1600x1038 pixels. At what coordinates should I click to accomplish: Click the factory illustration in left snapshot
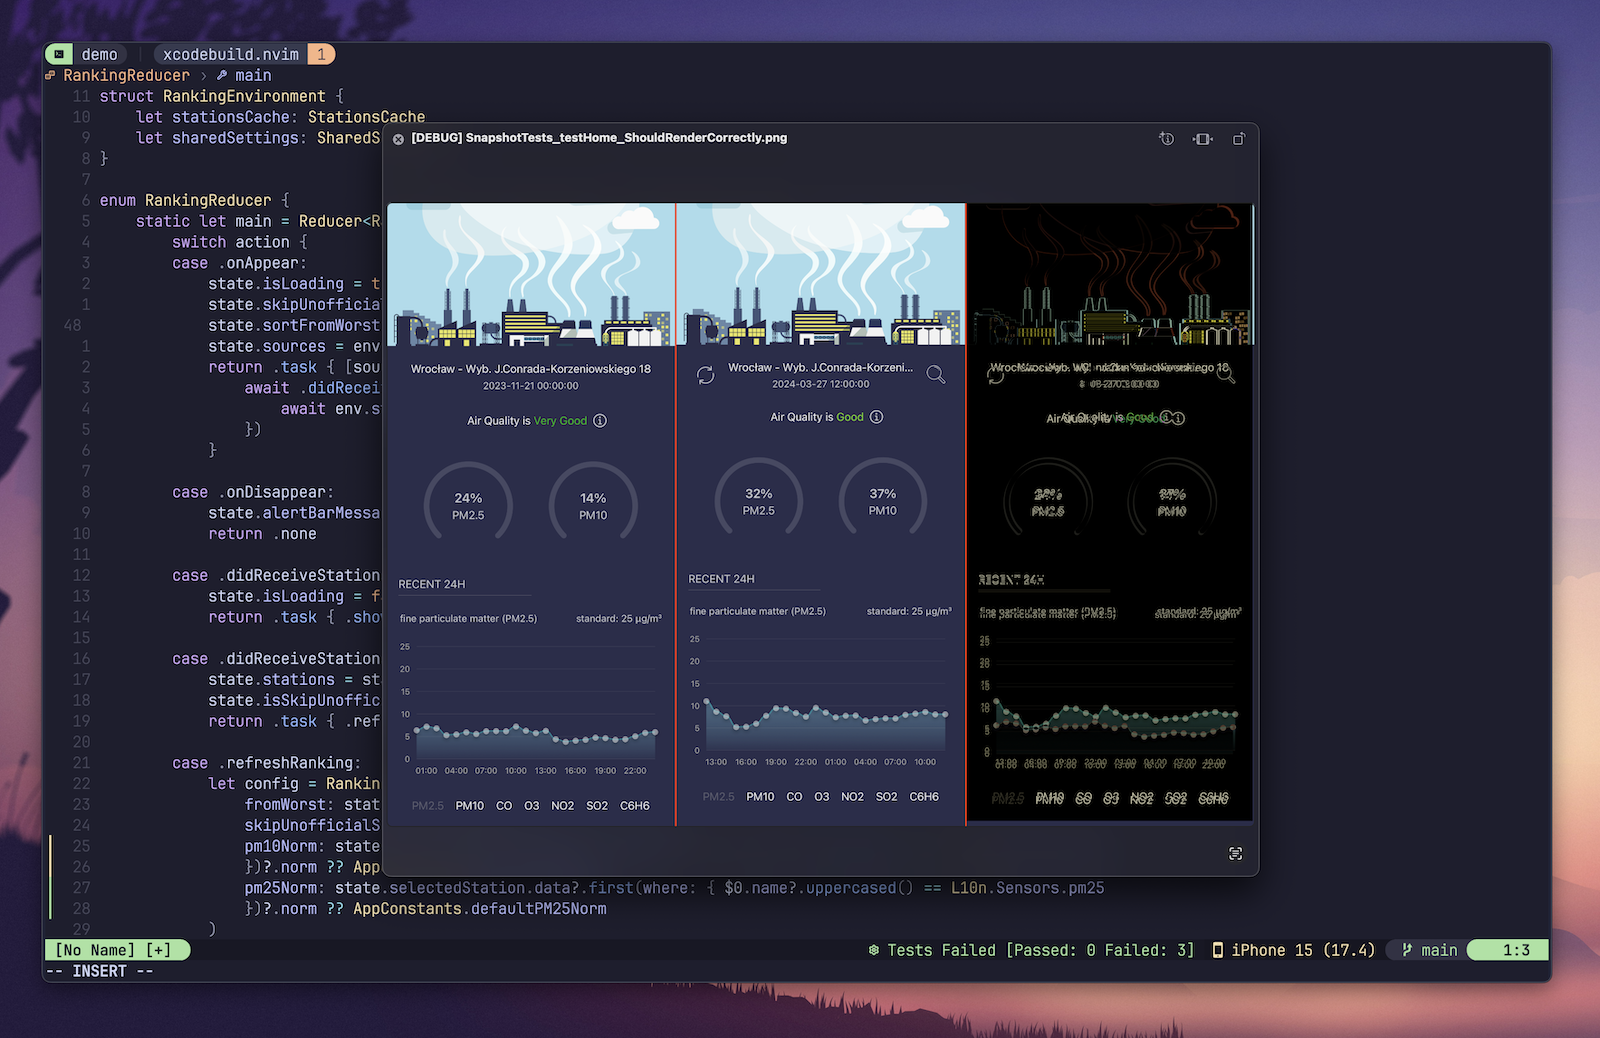pos(531,275)
